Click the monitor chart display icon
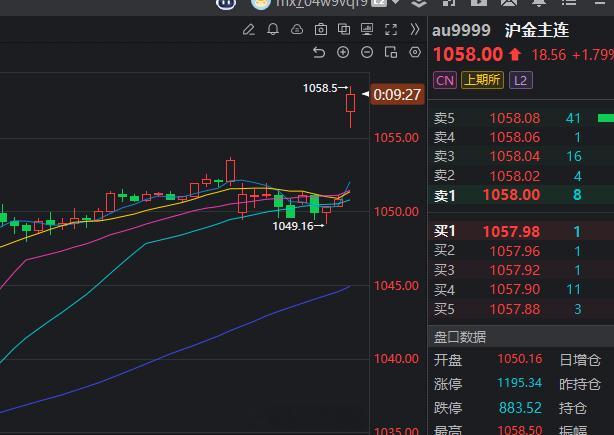This screenshot has height=435, width=614. coord(367,29)
